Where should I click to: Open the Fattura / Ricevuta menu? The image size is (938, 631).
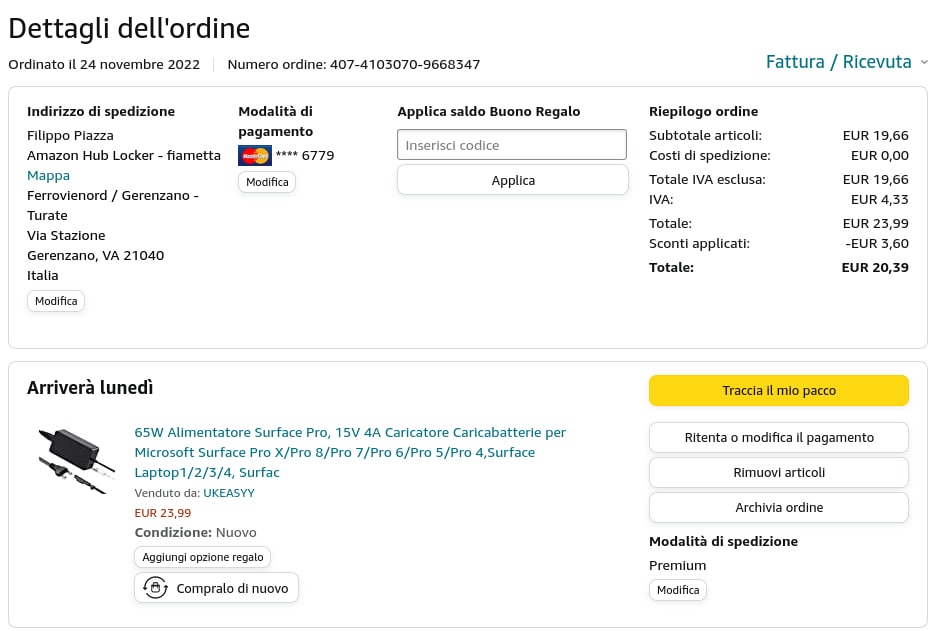coord(838,62)
